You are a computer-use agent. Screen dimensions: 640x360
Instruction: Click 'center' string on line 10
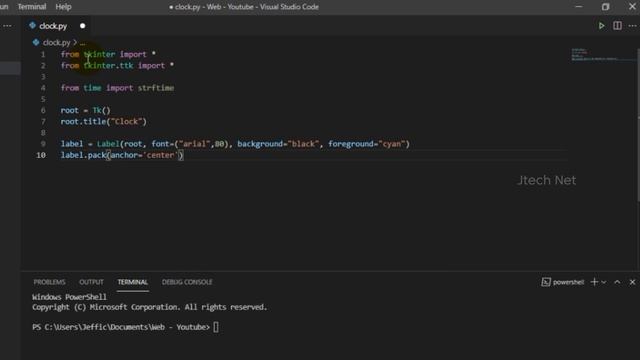click(x=160, y=155)
